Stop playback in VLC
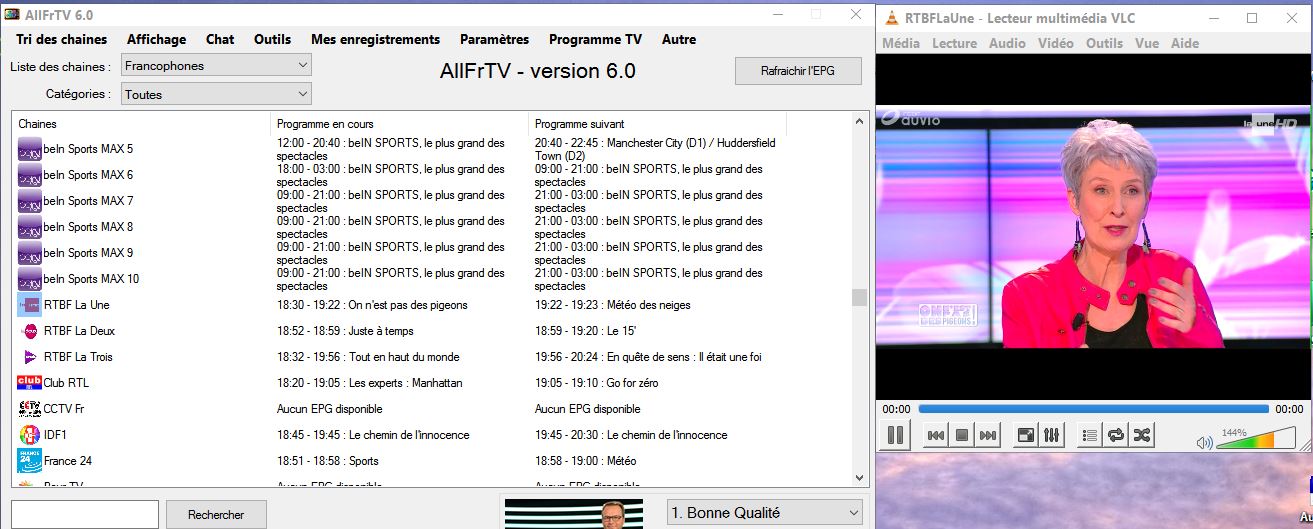Viewport: 1313px width, 529px height. click(962, 436)
